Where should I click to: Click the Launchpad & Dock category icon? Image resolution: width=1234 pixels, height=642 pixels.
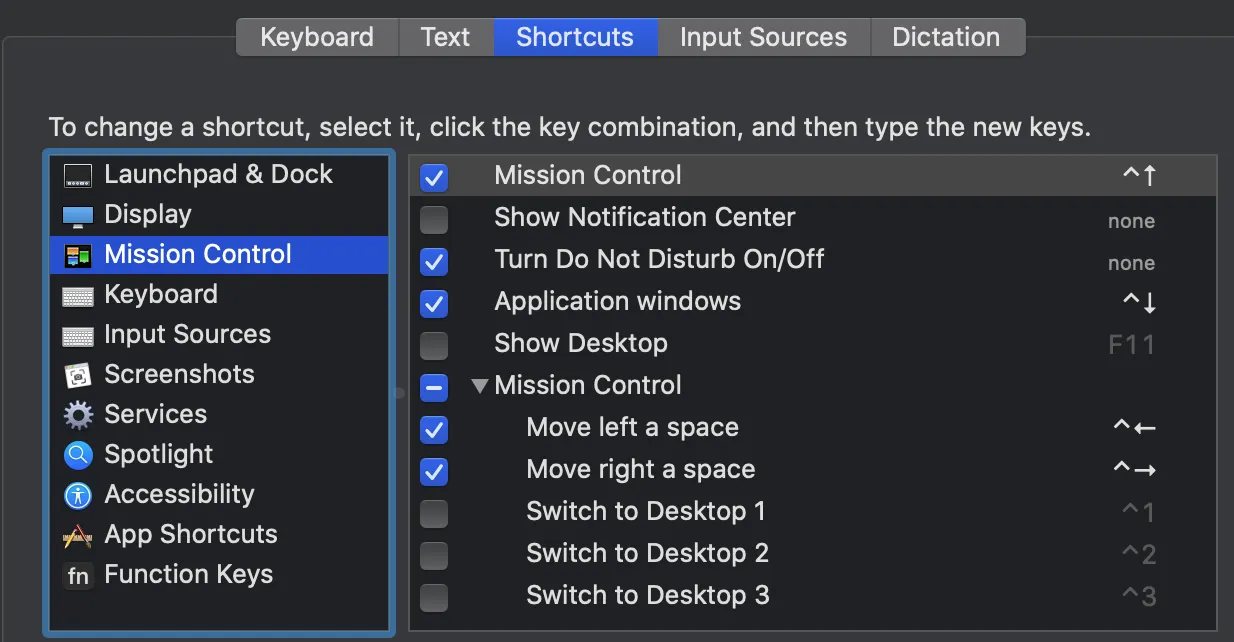pyautogui.click(x=78, y=176)
